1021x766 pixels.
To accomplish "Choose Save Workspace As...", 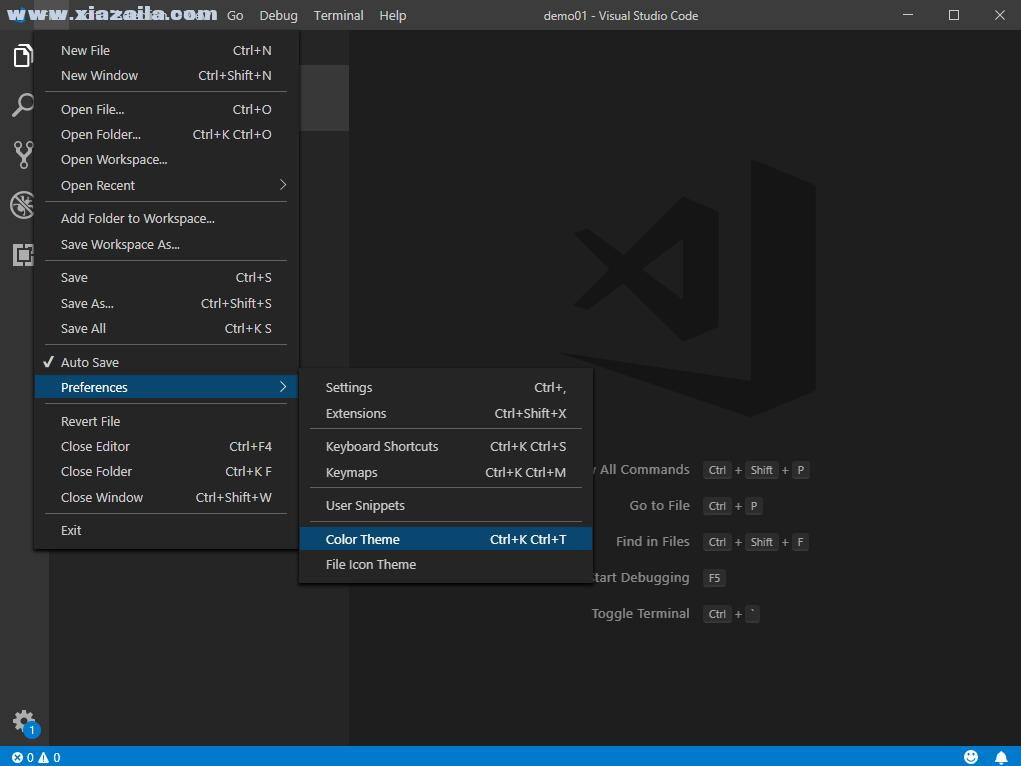I will (x=166, y=244).
